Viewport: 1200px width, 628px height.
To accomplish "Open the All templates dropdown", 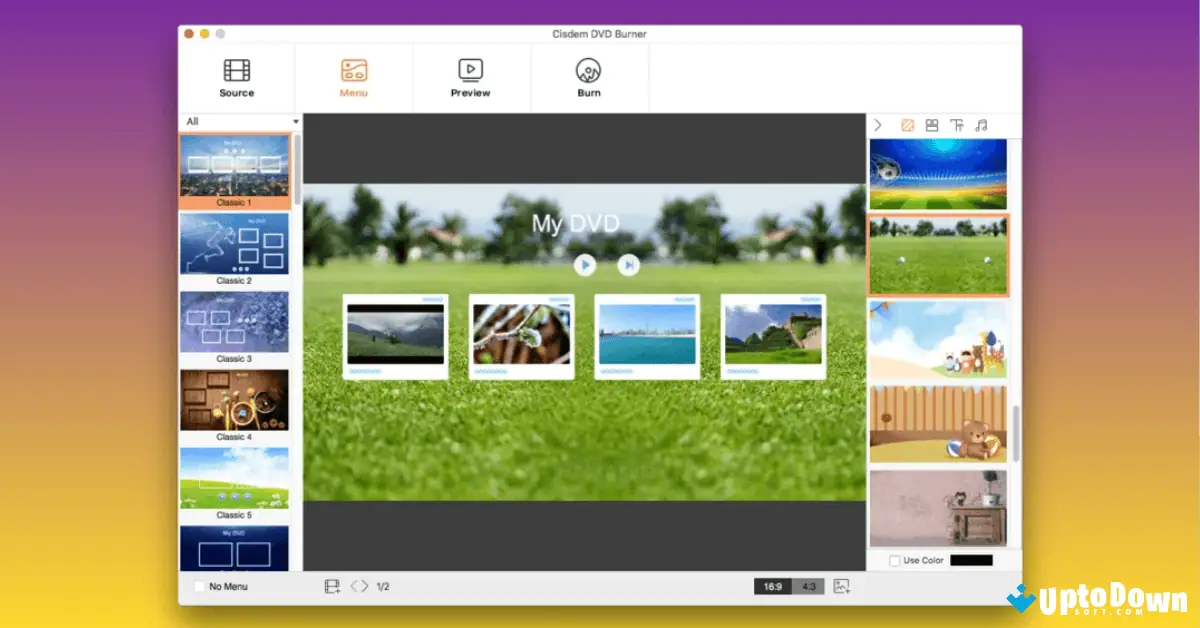I will click(241, 122).
